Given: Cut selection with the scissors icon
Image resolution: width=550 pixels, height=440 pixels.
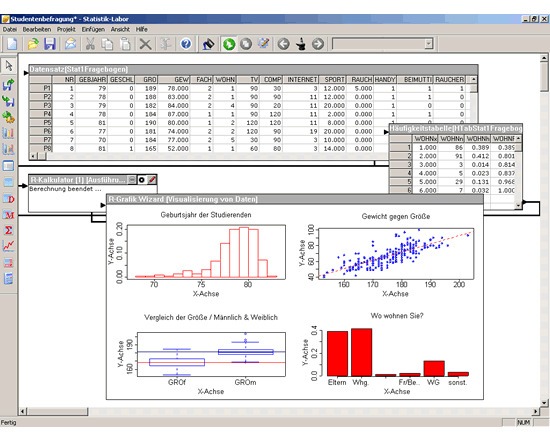Looking at the screenshot, I should (x=90, y=44).
